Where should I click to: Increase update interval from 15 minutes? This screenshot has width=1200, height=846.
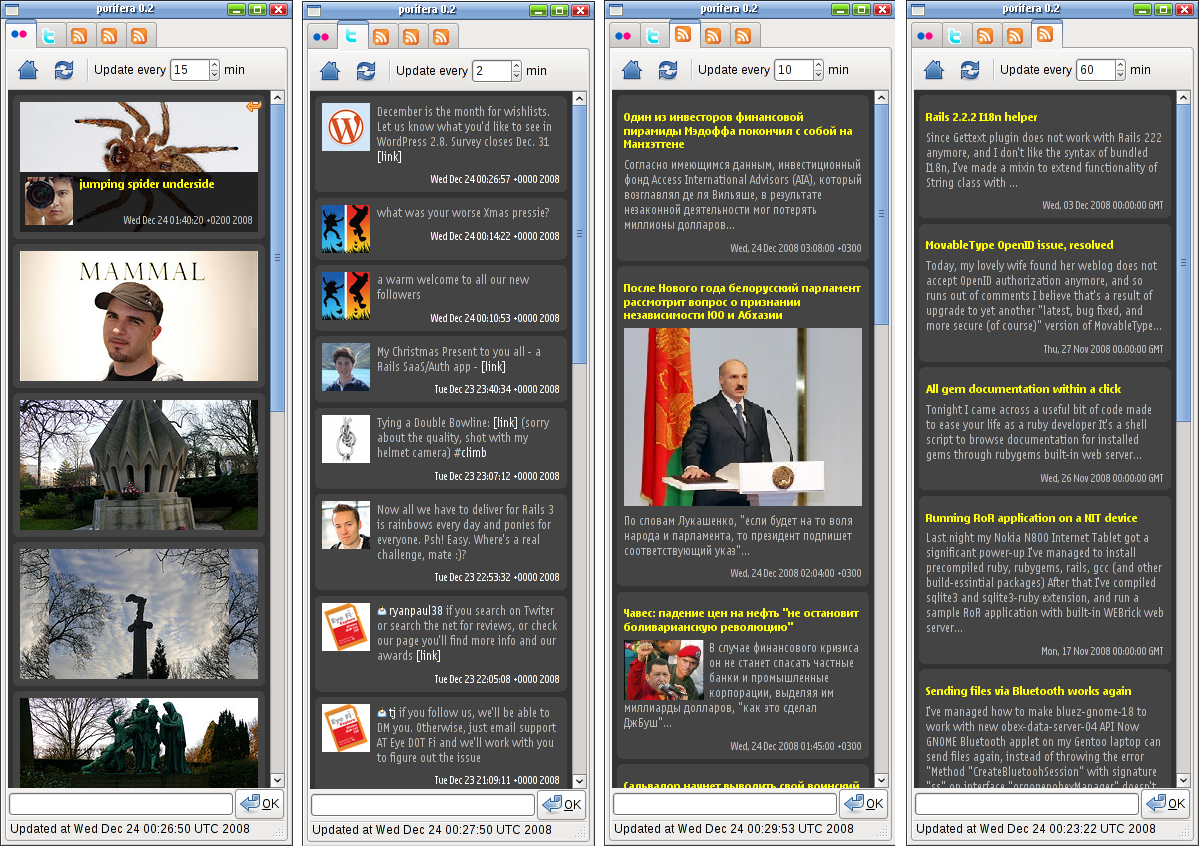point(214,65)
